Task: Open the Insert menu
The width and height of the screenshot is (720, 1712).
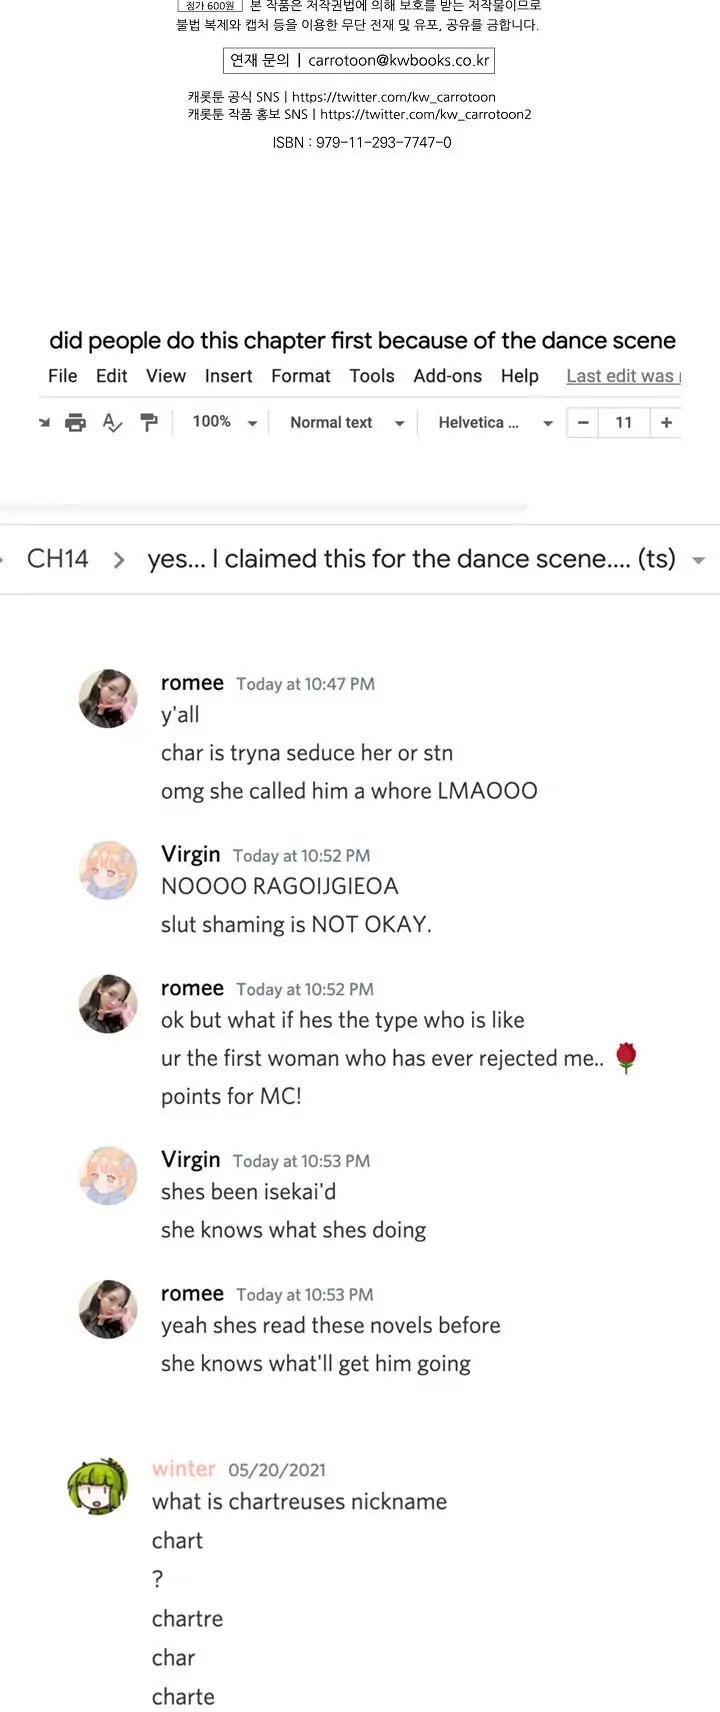Action: coord(228,376)
